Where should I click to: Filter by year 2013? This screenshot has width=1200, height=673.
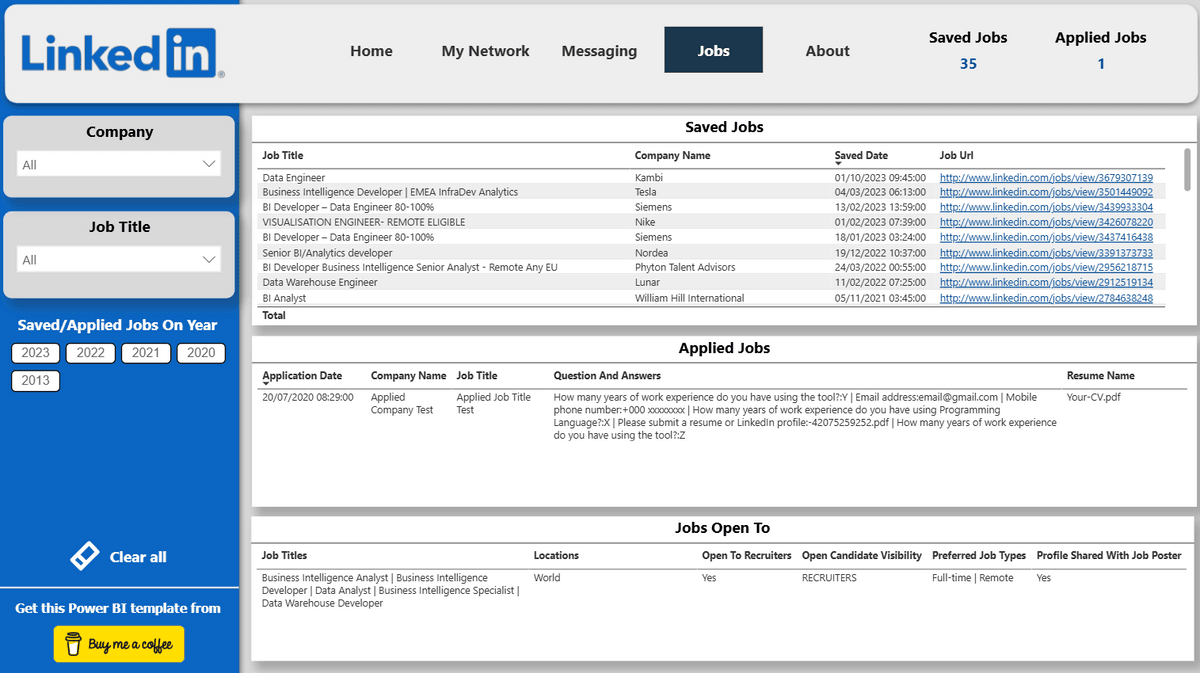pos(36,380)
